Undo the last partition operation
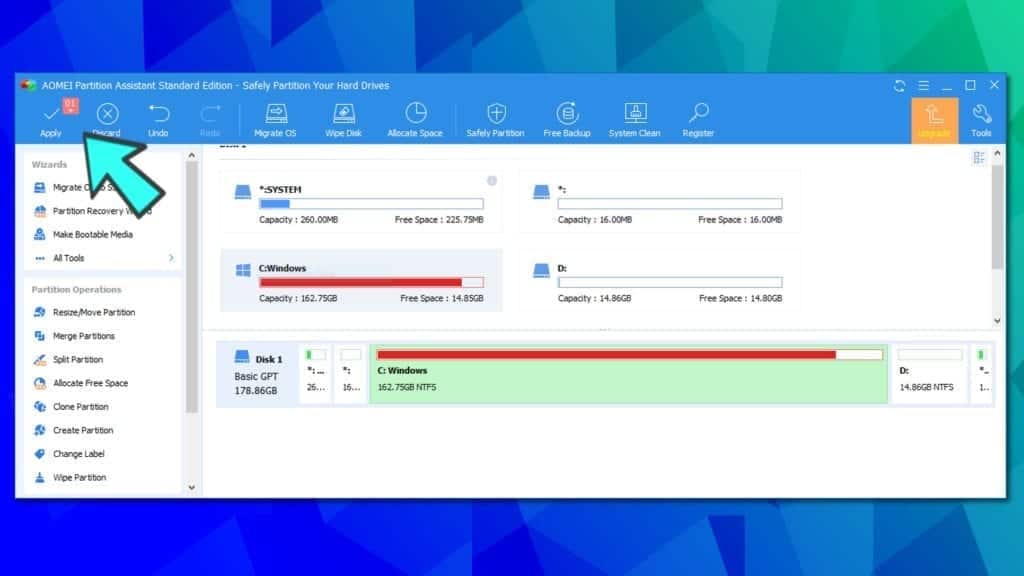This screenshot has width=1024, height=576. click(158, 120)
